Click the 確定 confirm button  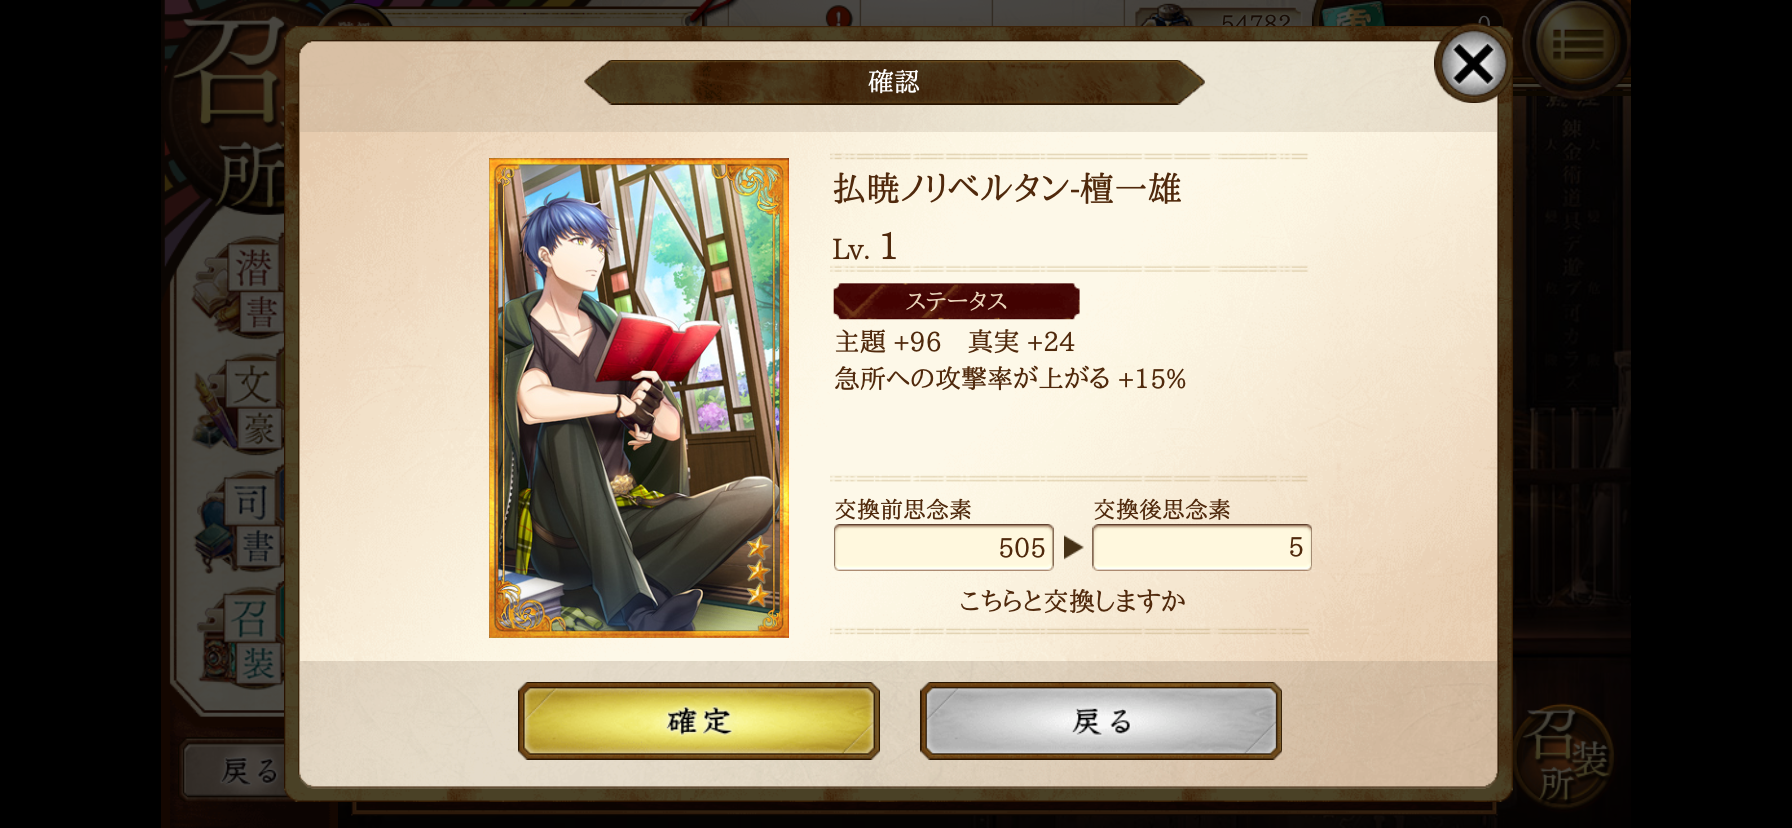tap(698, 720)
